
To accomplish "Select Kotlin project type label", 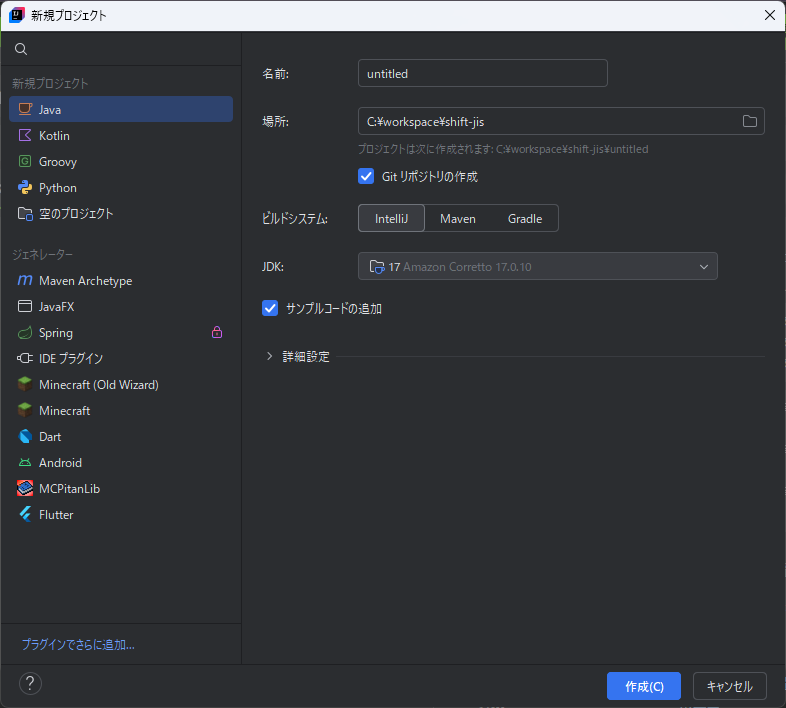I will pos(54,135).
